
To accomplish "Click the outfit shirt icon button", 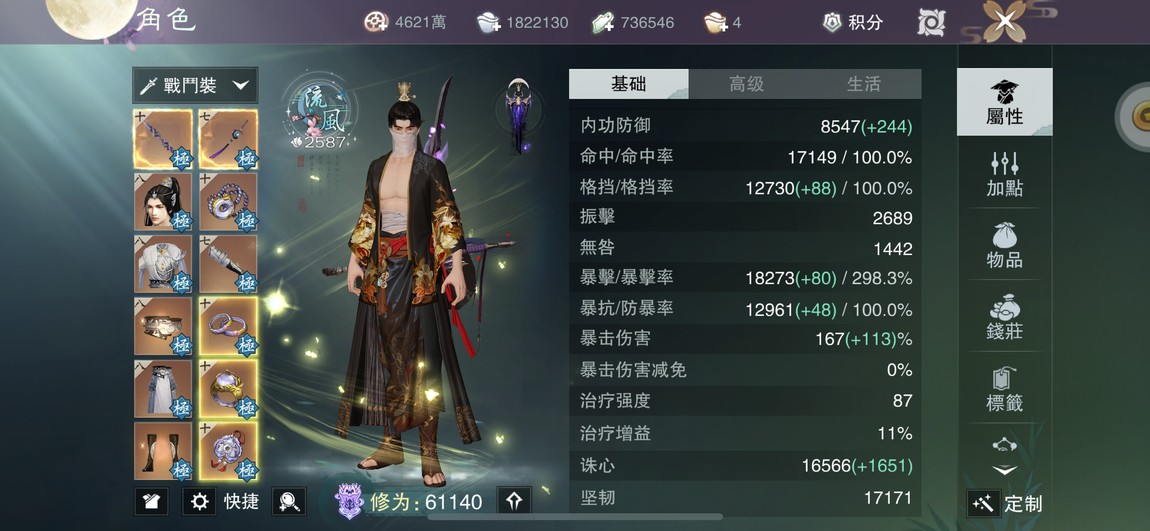I will (152, 502).
